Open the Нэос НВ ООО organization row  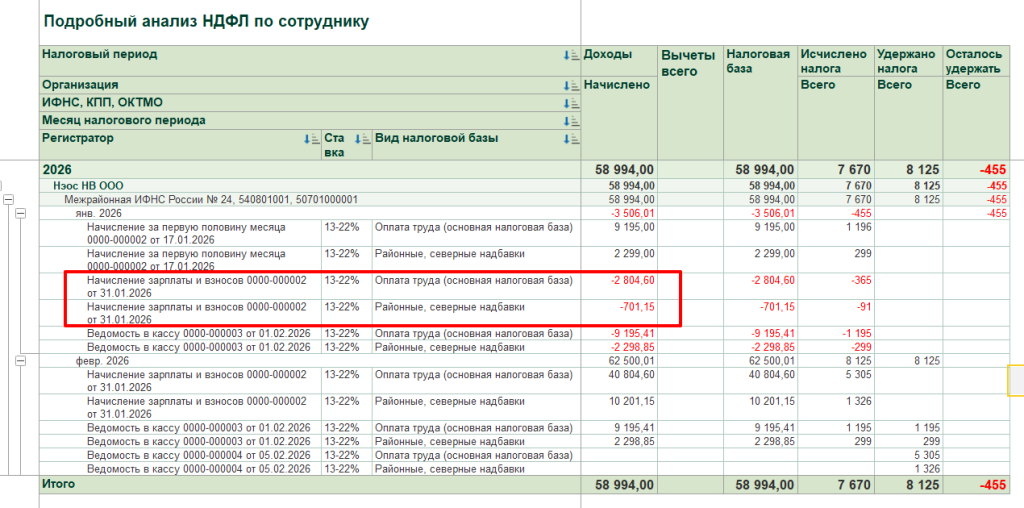pyautogui.click(x=89, y=186)
